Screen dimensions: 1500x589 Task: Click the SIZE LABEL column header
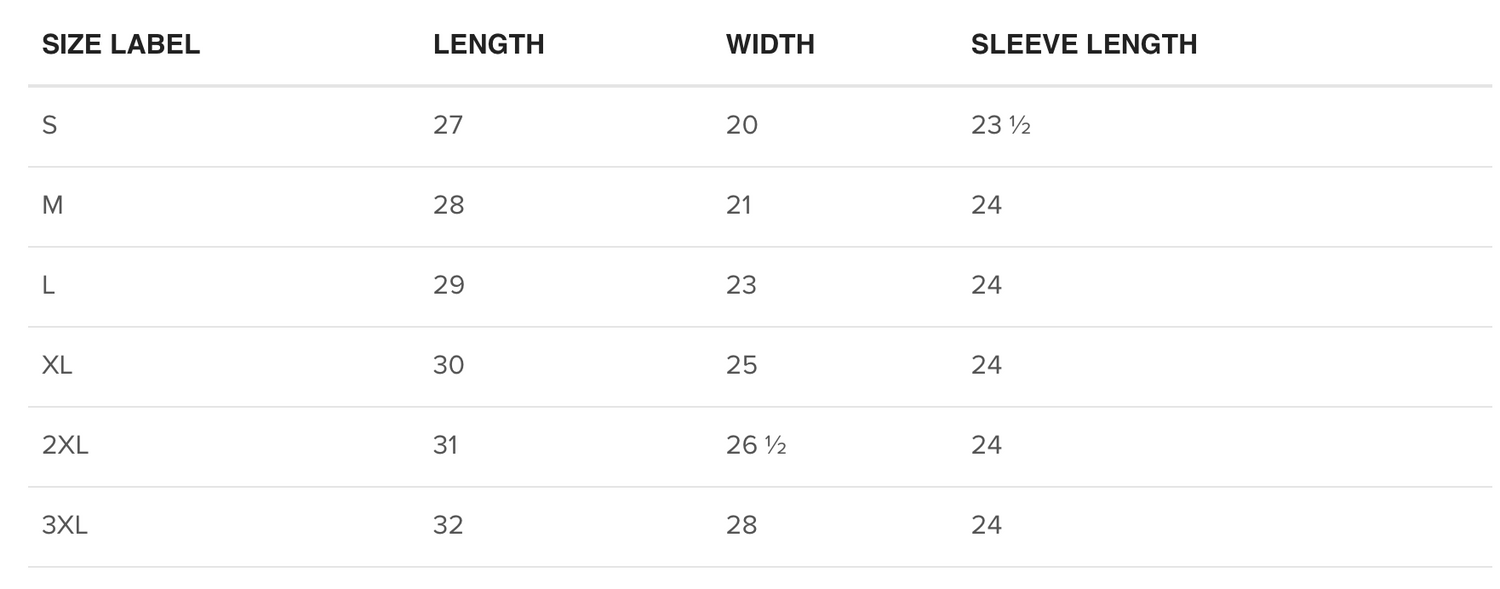click(121, 44)
